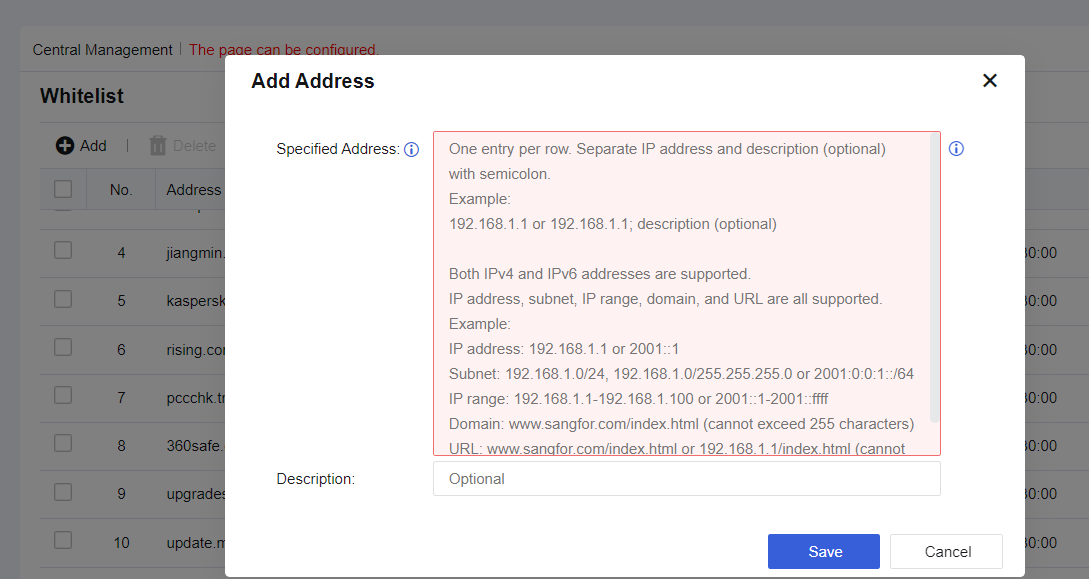Click the Cancel button

click(x=947, y=551)
